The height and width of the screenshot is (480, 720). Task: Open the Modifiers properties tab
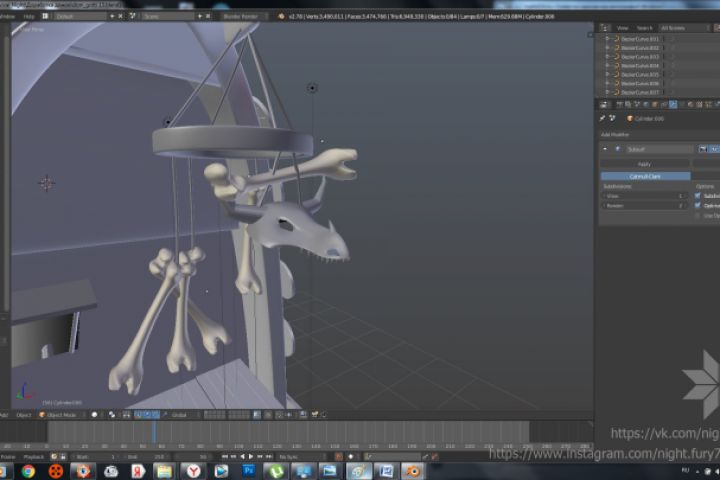[673, 105]
